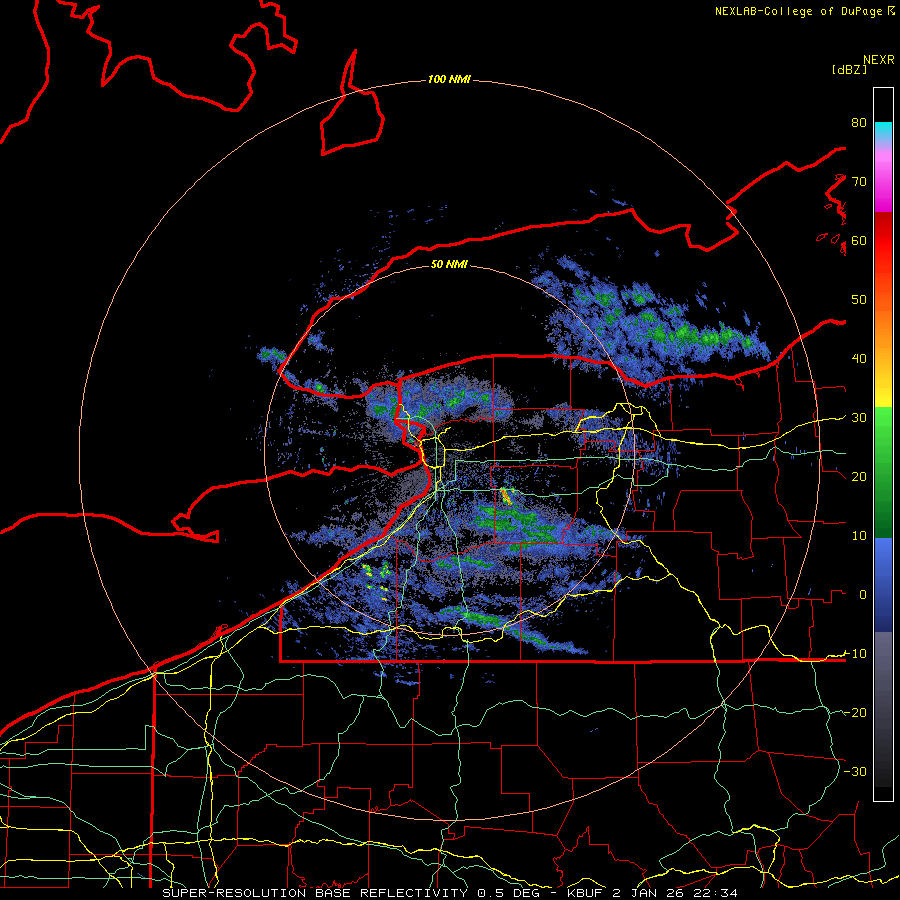Click the red segment of the color bar
This screenshot has width=900, height=900.
pos(883,241)
